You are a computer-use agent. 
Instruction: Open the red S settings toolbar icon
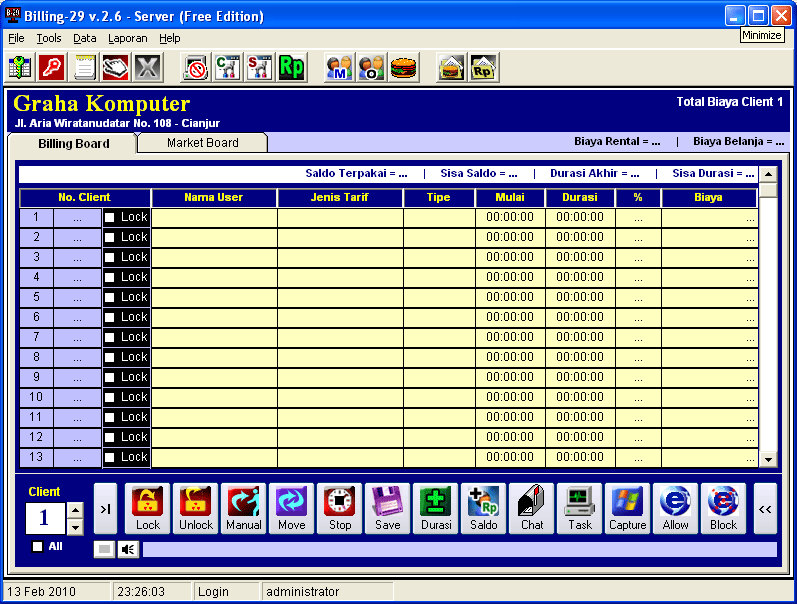pyautogui.click(x=259, y=67)
